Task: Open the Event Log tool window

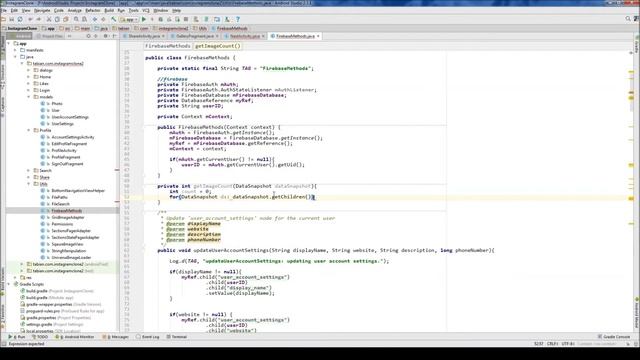Action: click(x=148, y=337)
